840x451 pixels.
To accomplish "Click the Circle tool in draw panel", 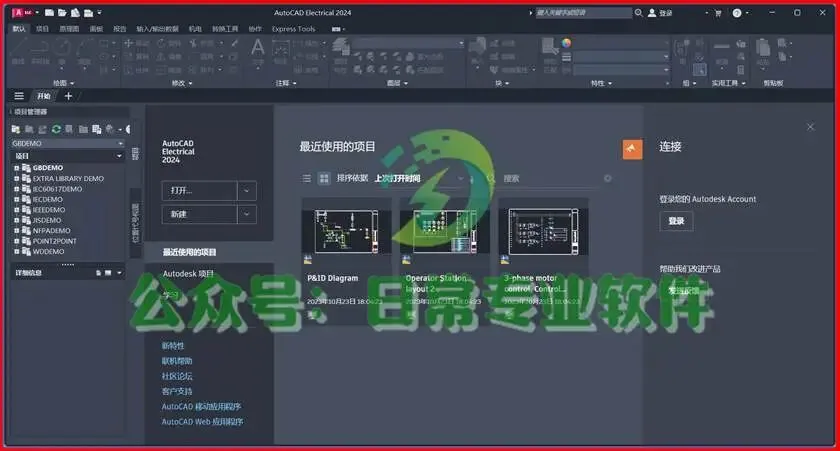I will click(62, 48).
